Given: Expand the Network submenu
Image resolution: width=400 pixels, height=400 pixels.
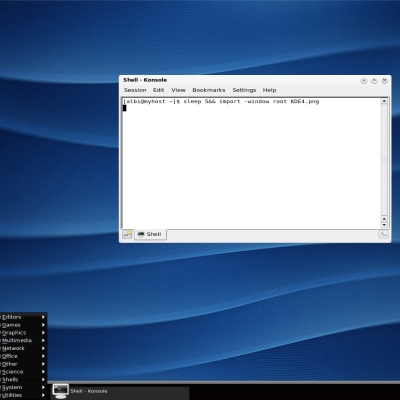Looking at the screenshot, I should point(23,348).
